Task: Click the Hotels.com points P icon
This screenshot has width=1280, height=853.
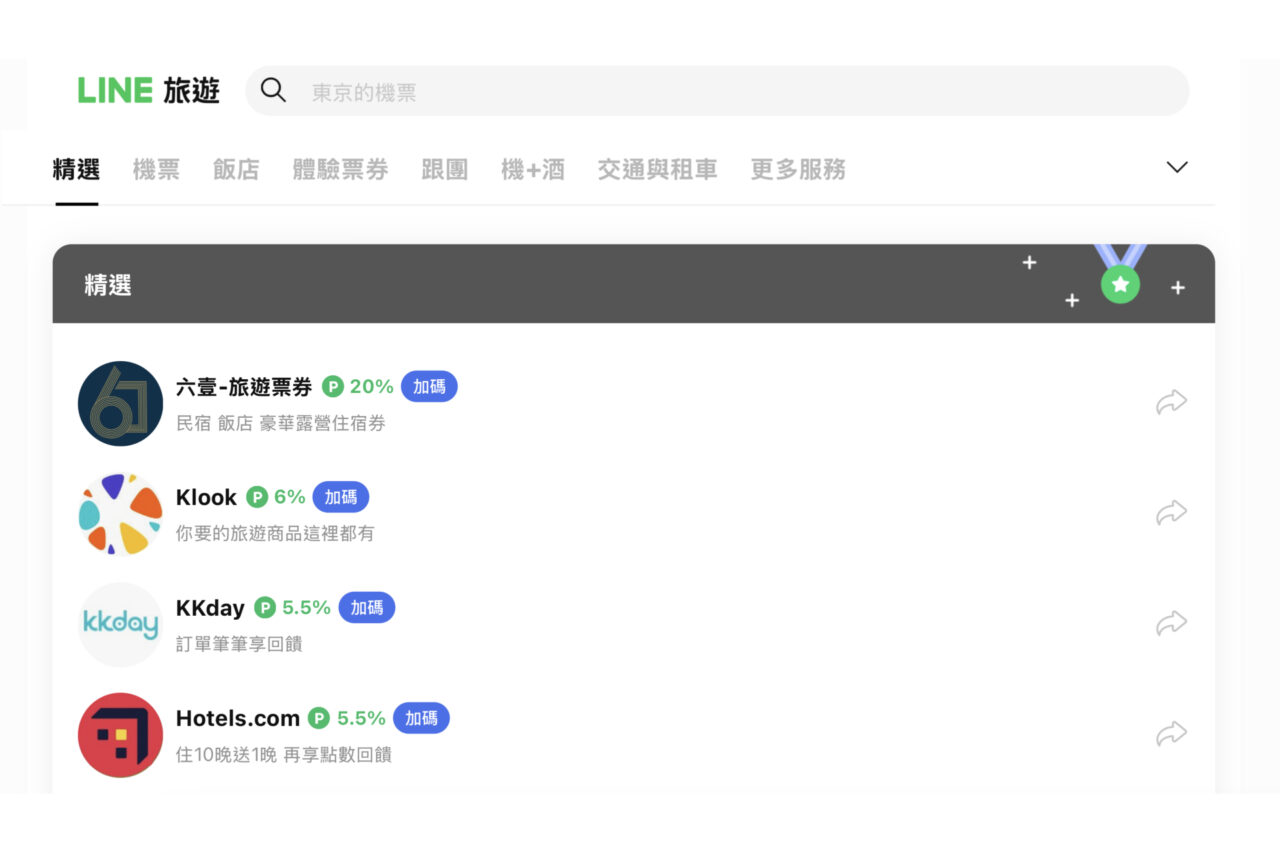Action: point(319,718)
